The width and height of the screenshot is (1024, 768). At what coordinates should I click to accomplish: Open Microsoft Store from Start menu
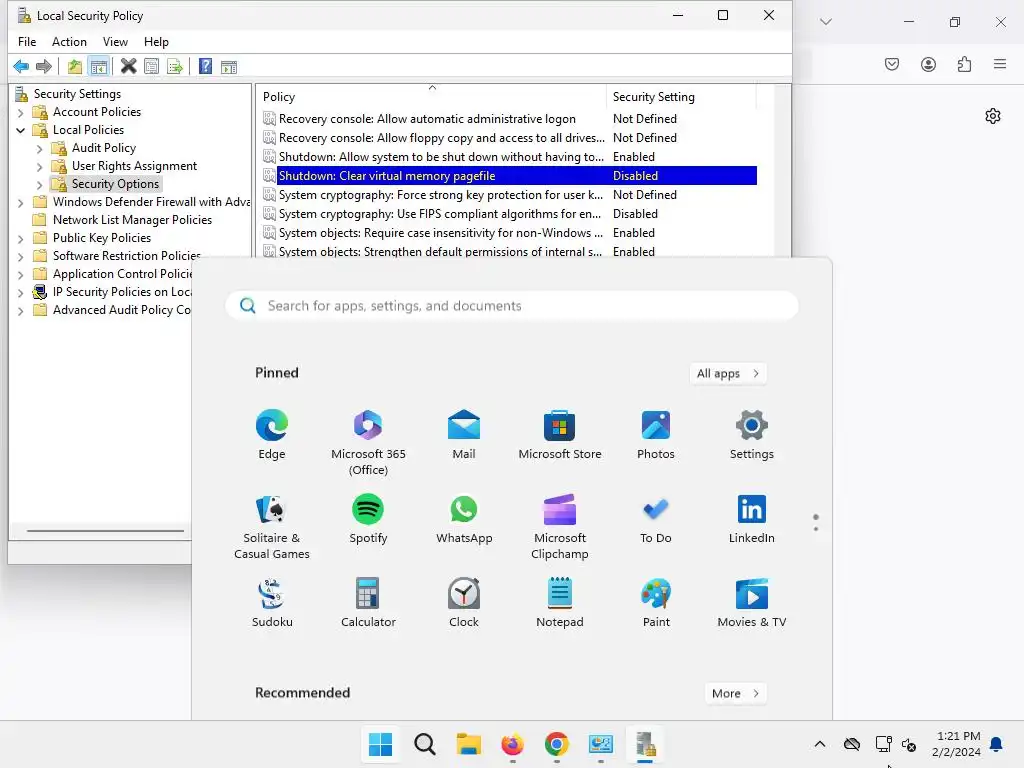[x=560, y=434]
